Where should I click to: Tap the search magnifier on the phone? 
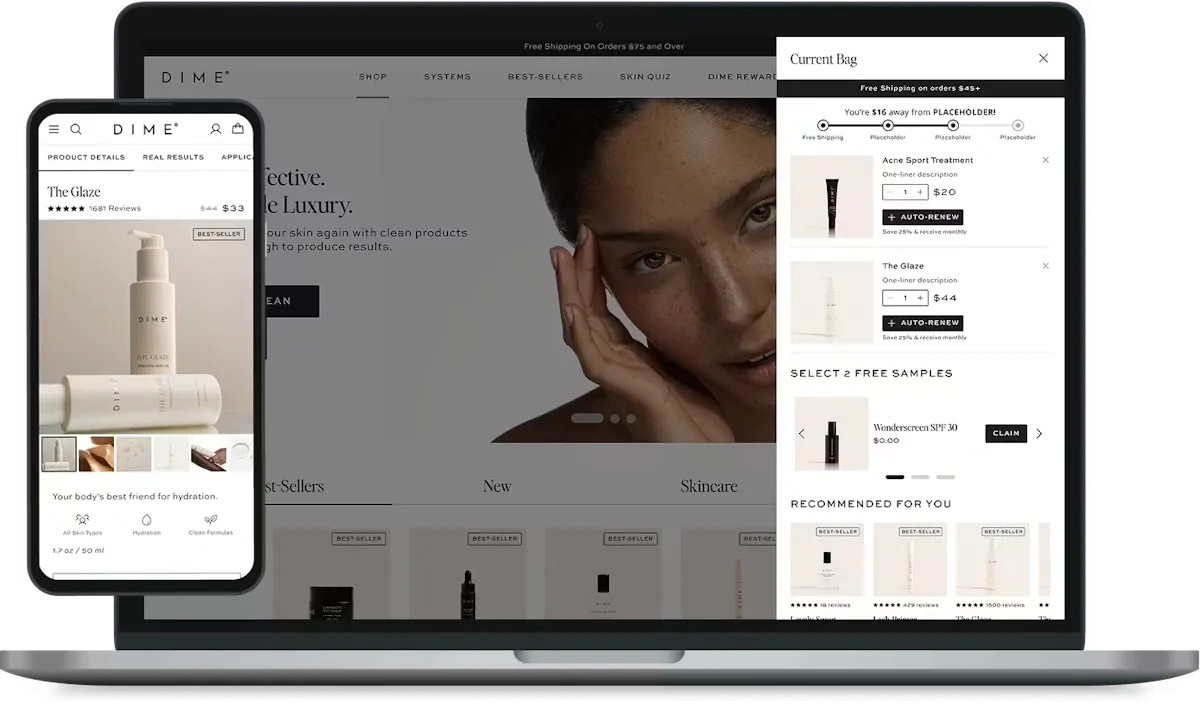point(76,129)
